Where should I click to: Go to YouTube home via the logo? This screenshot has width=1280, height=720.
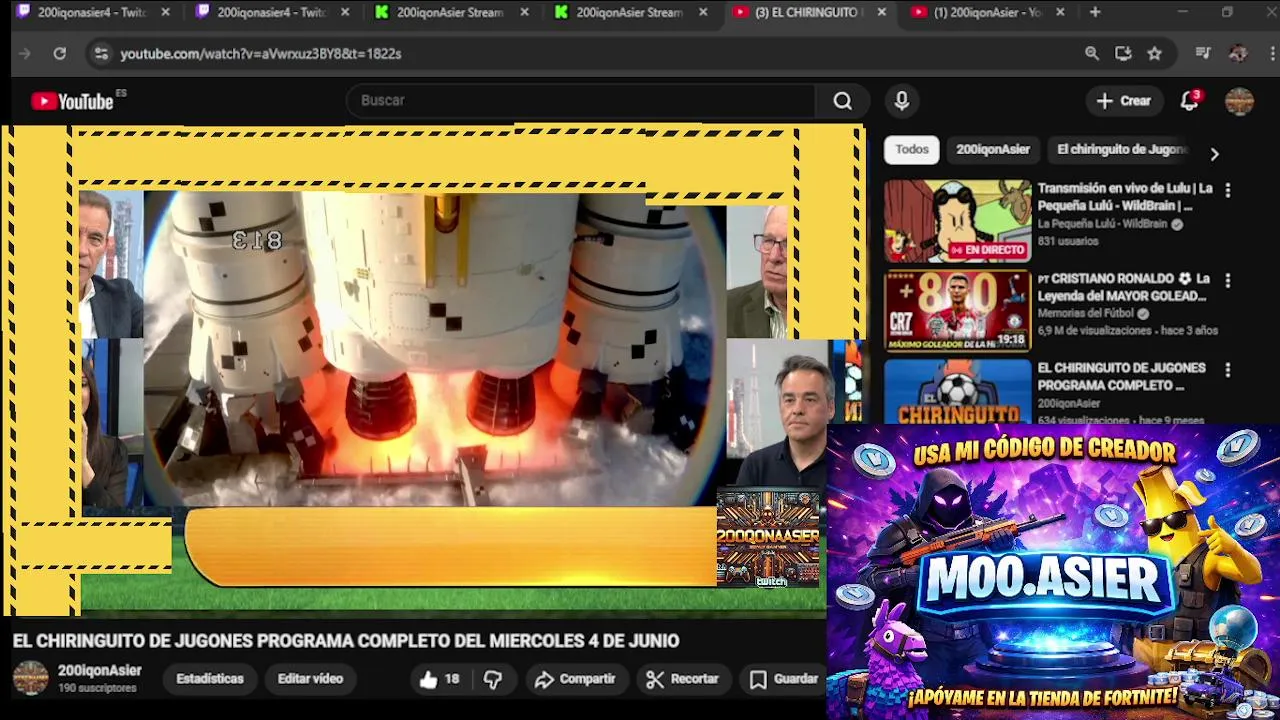73,101
